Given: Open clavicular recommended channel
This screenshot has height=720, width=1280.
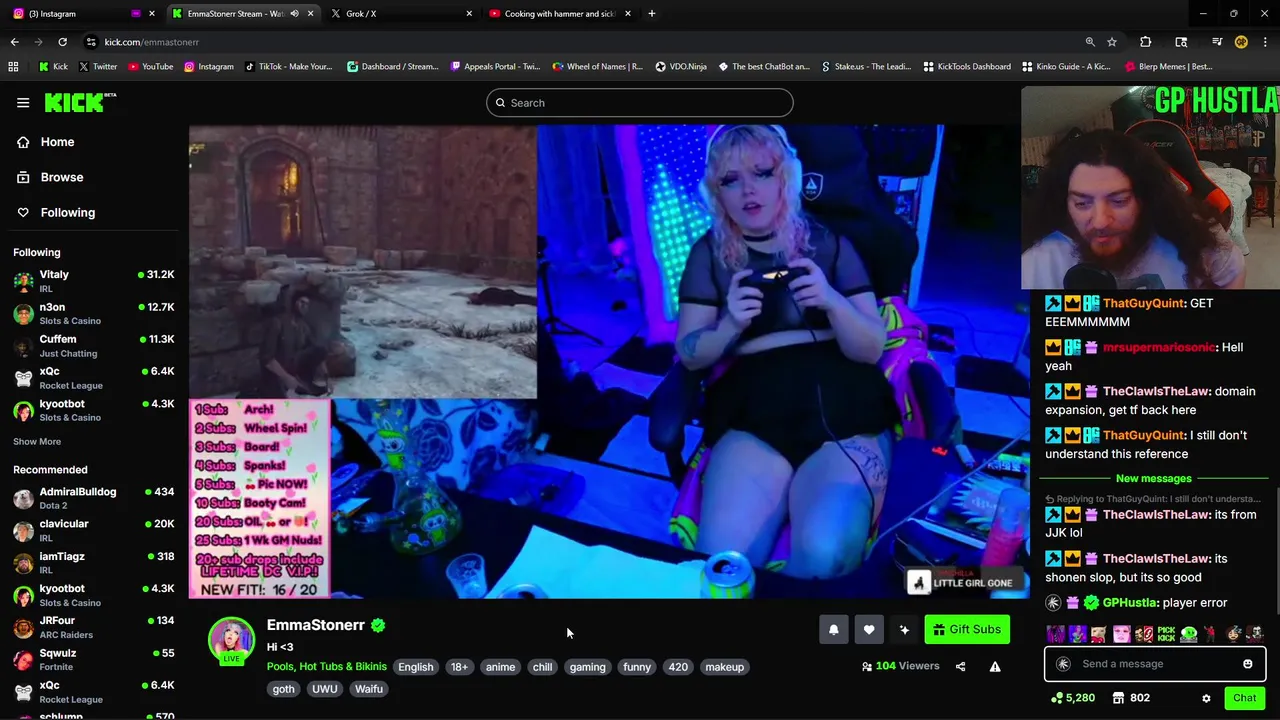Looking at the screenshot, I should point(94,530).
